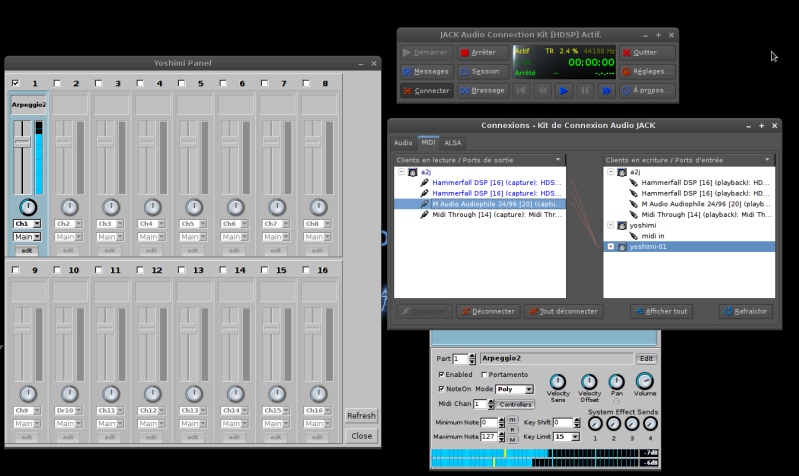
Task: Enable part 3 checkbox in Yoshimi Panel
Action: pos(98,83)
